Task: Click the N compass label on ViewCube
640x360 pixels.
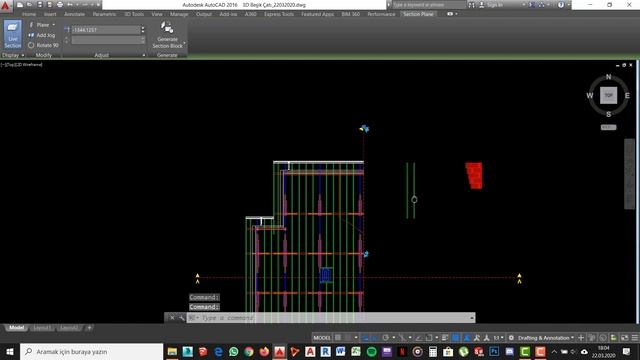Action: coord(608,77)
